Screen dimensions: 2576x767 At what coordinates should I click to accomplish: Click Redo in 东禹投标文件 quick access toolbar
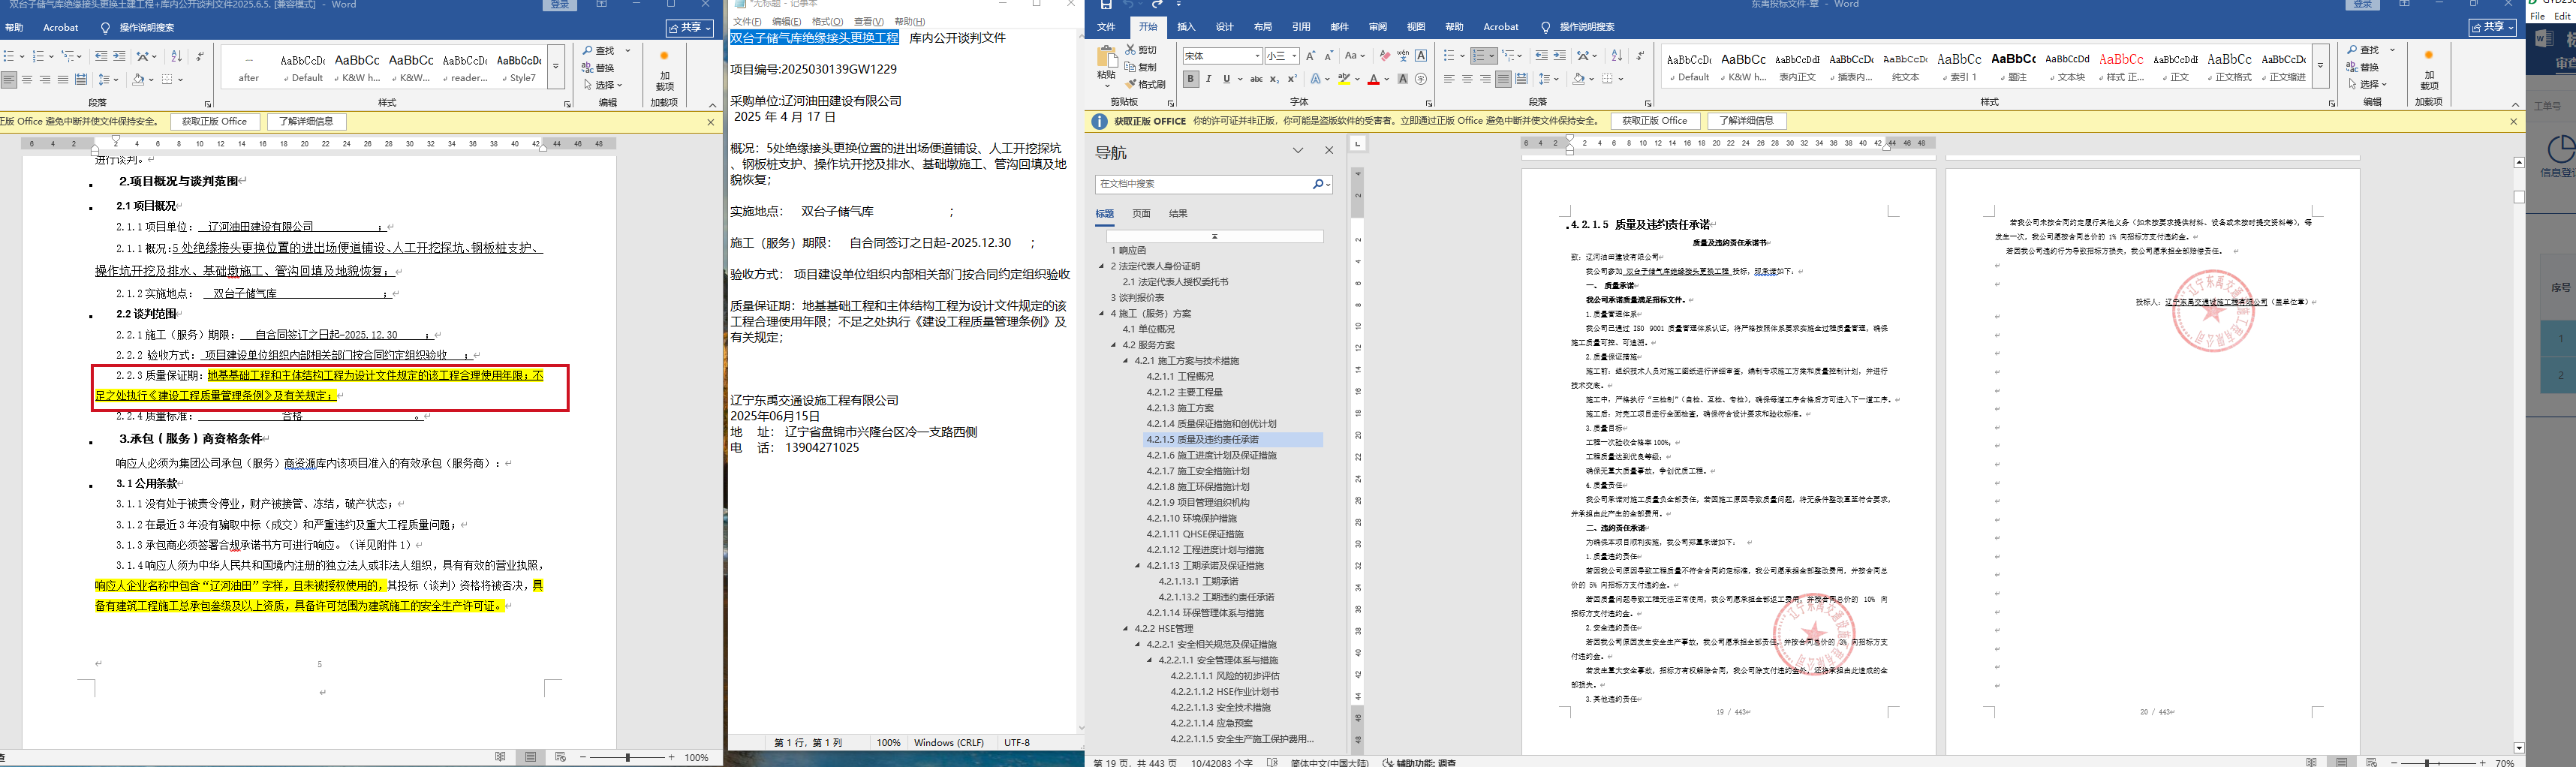(1157, 5)
